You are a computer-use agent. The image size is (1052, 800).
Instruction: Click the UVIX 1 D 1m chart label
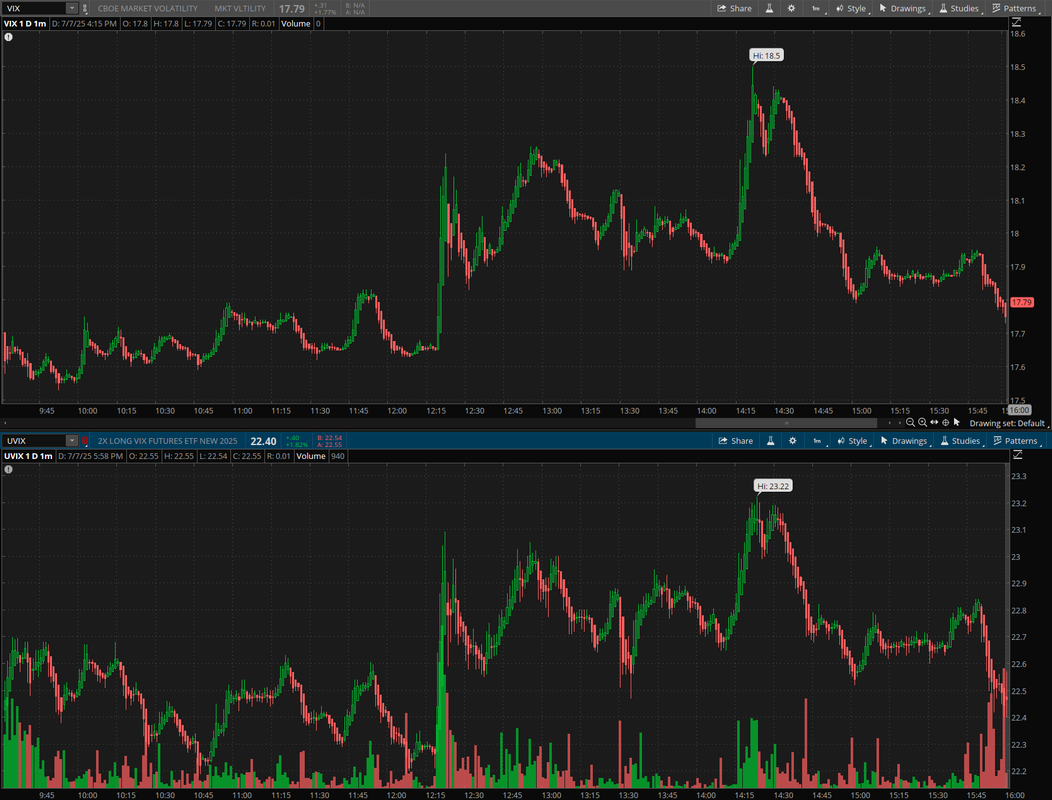28,456
